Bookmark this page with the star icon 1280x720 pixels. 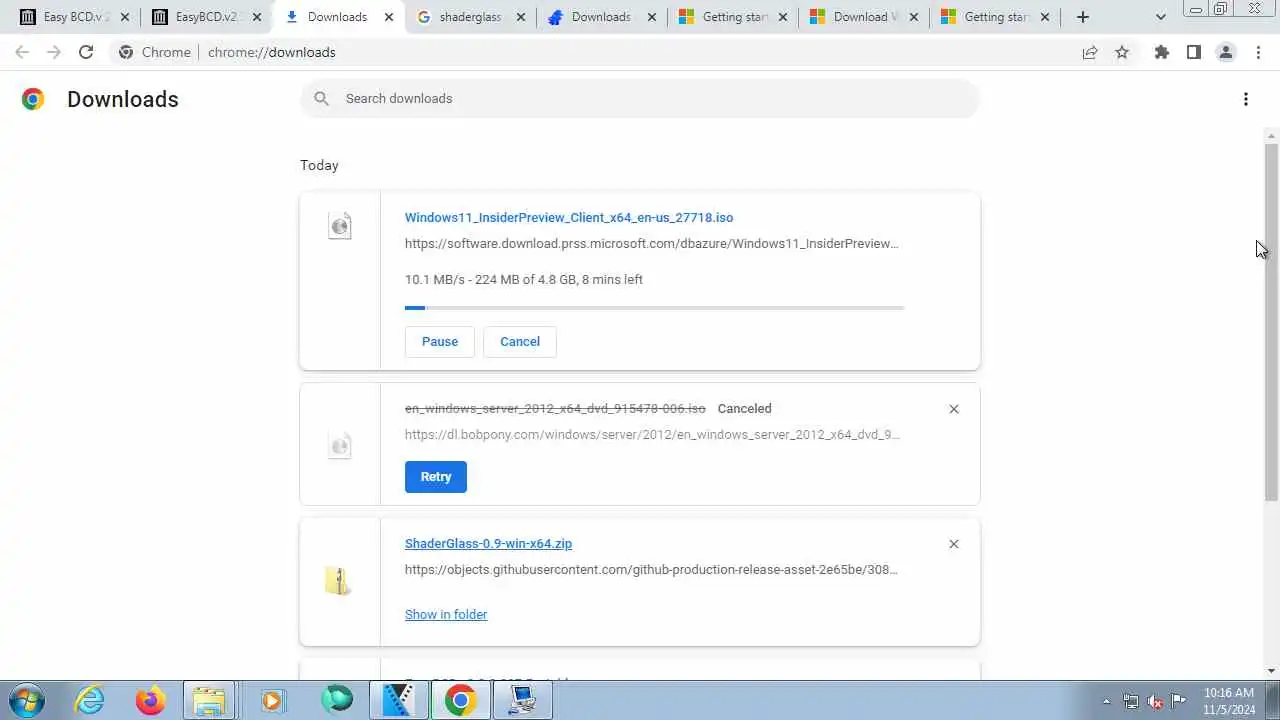coord(1122,52)
